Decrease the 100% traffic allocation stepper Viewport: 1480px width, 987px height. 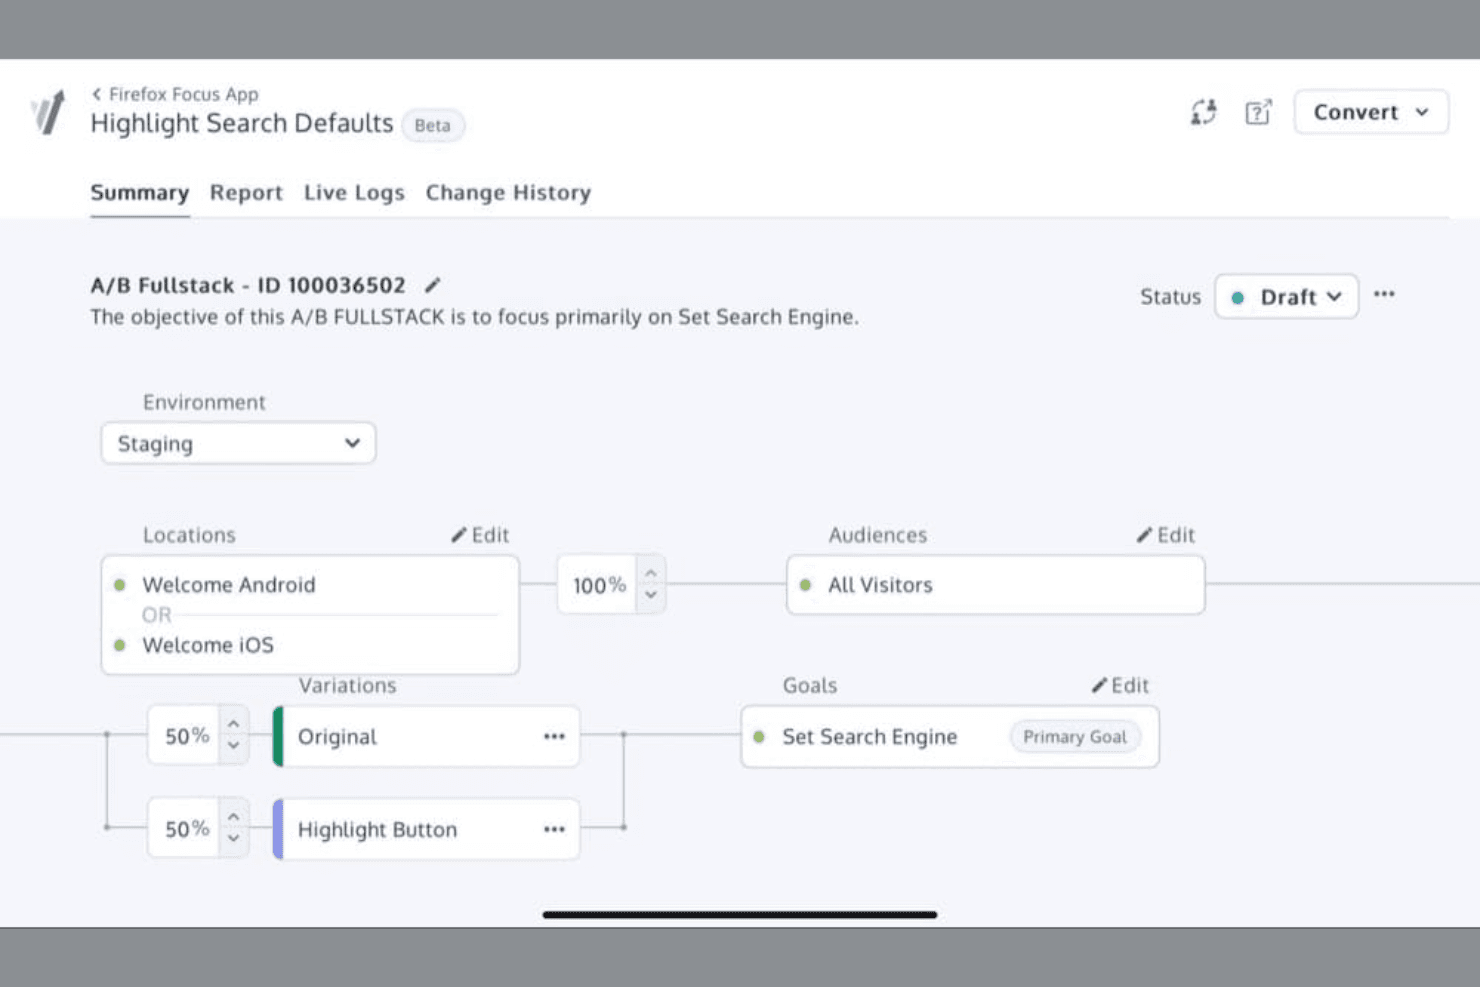(651, 596)
